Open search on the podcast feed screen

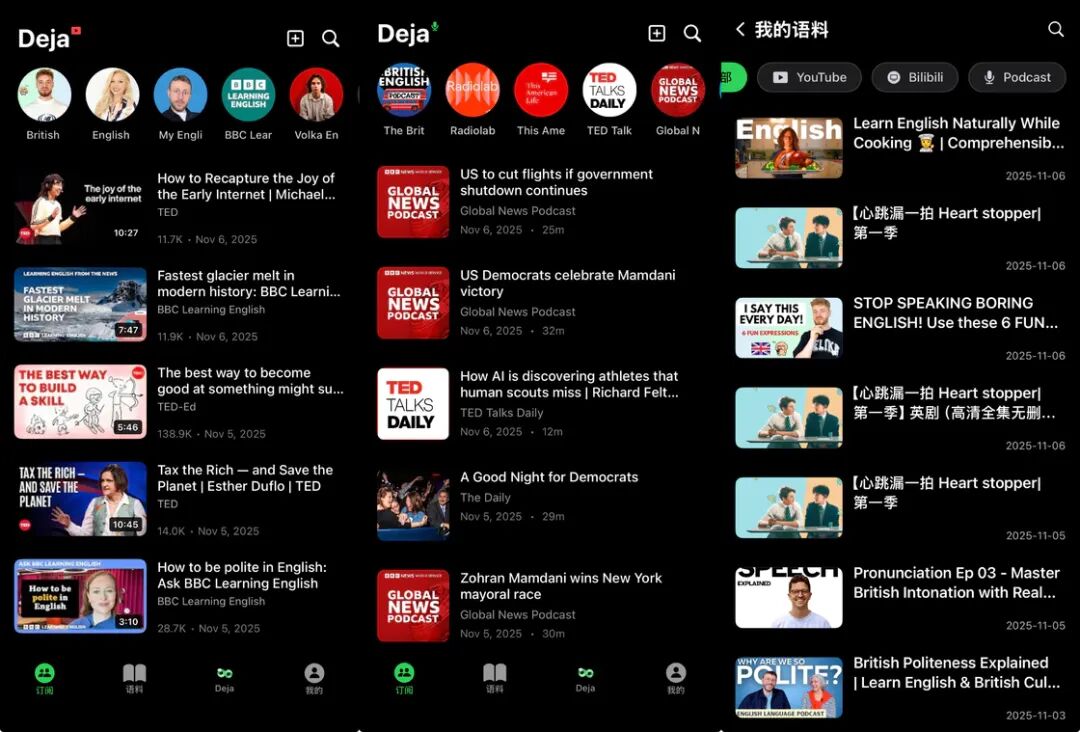pyautogui.click(x=692, y=33)
